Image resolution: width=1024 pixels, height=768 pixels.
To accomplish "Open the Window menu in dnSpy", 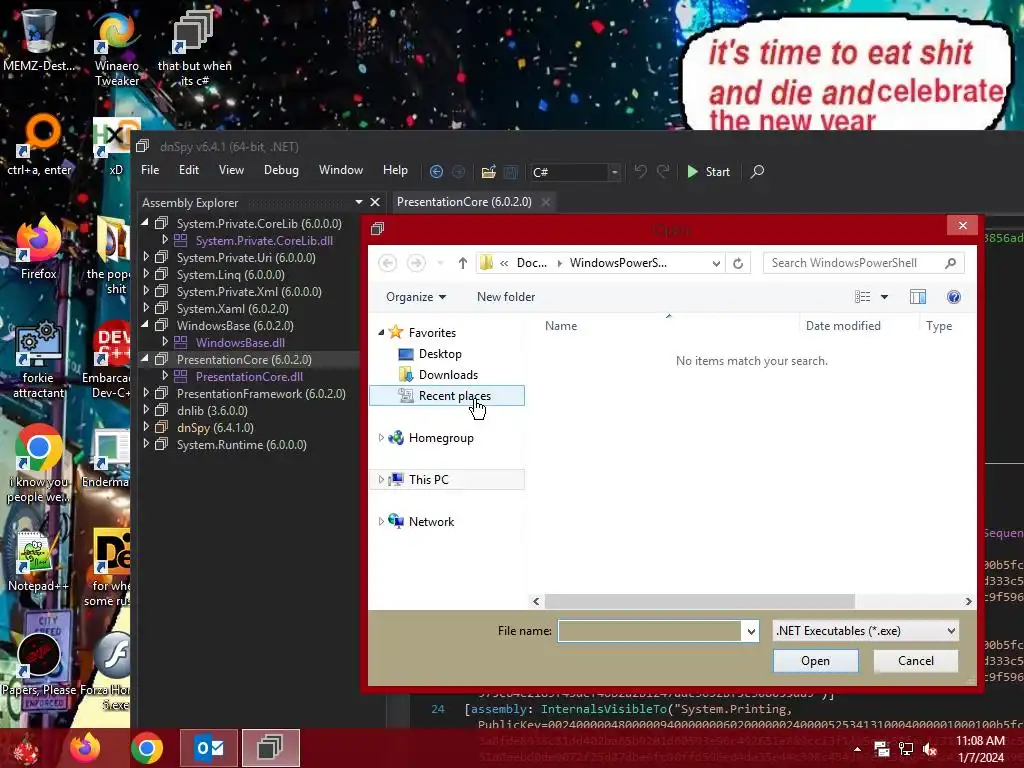I will [x=340, y=170].
